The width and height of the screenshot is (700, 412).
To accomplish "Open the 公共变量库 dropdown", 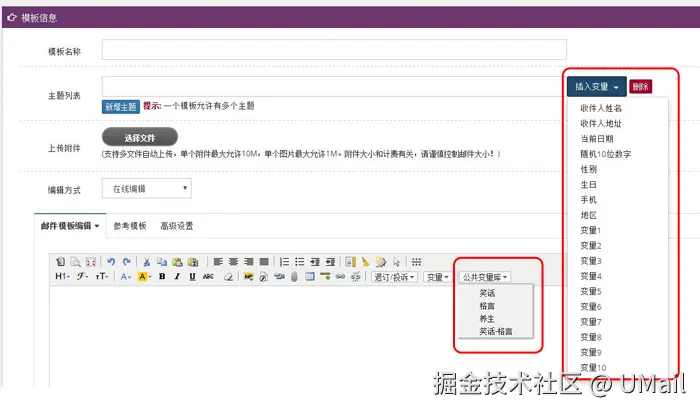I will click(485, 277).
